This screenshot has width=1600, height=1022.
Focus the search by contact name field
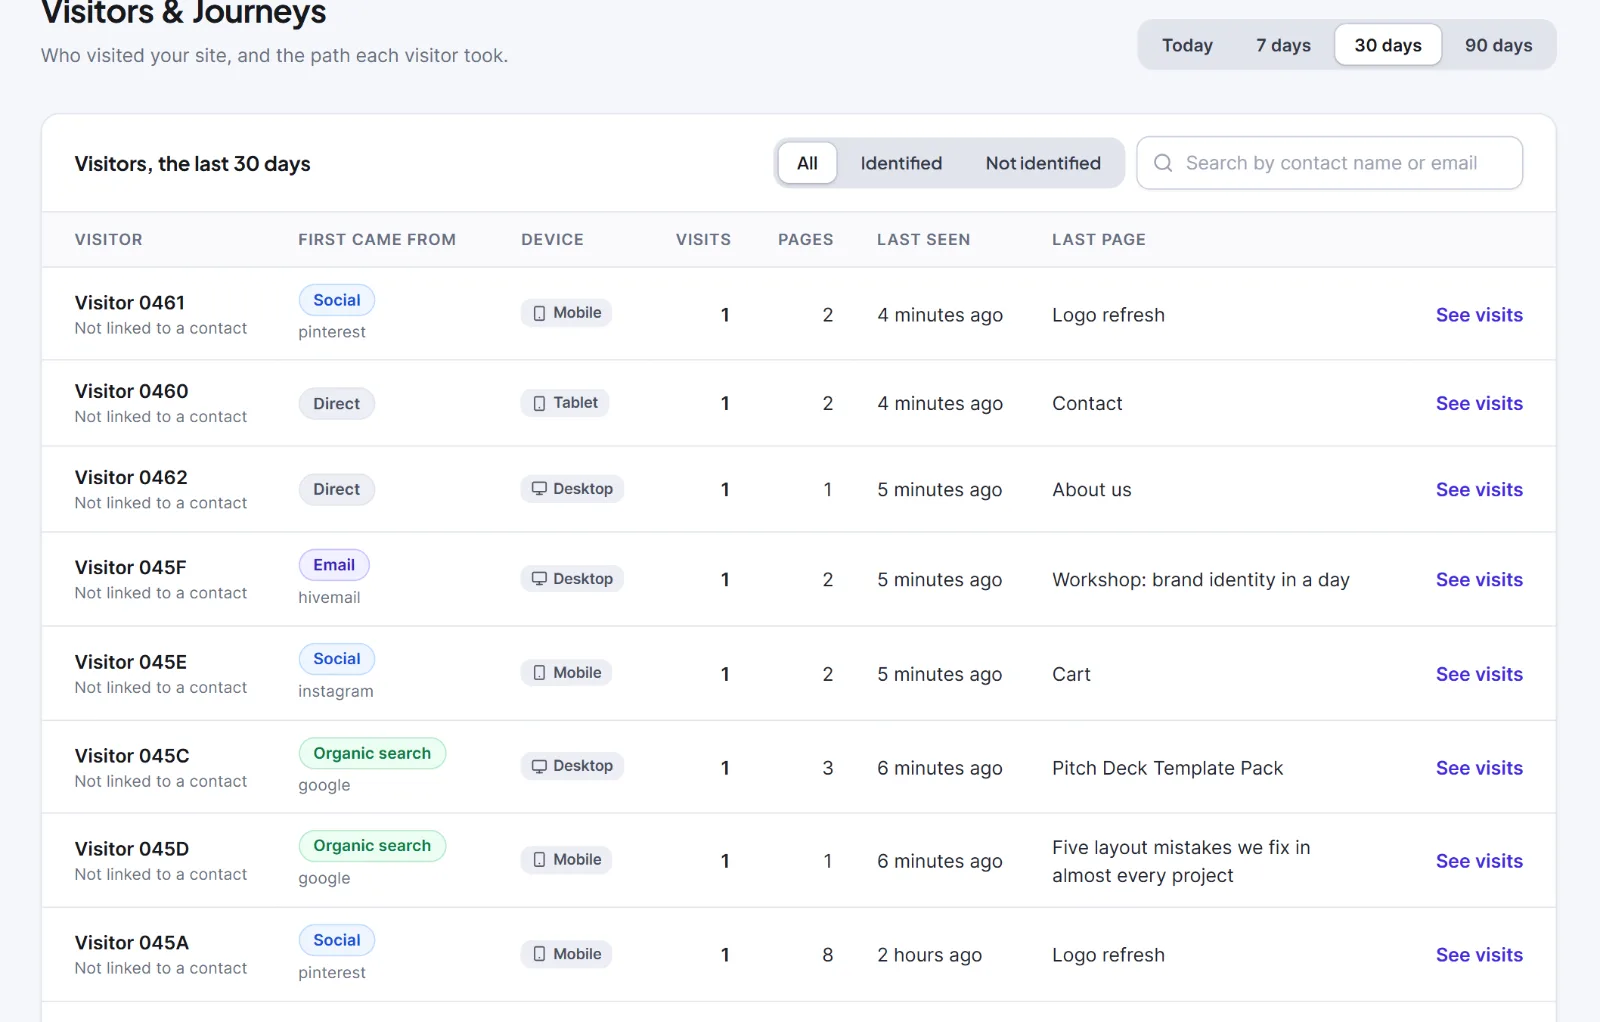(1329, 163)
